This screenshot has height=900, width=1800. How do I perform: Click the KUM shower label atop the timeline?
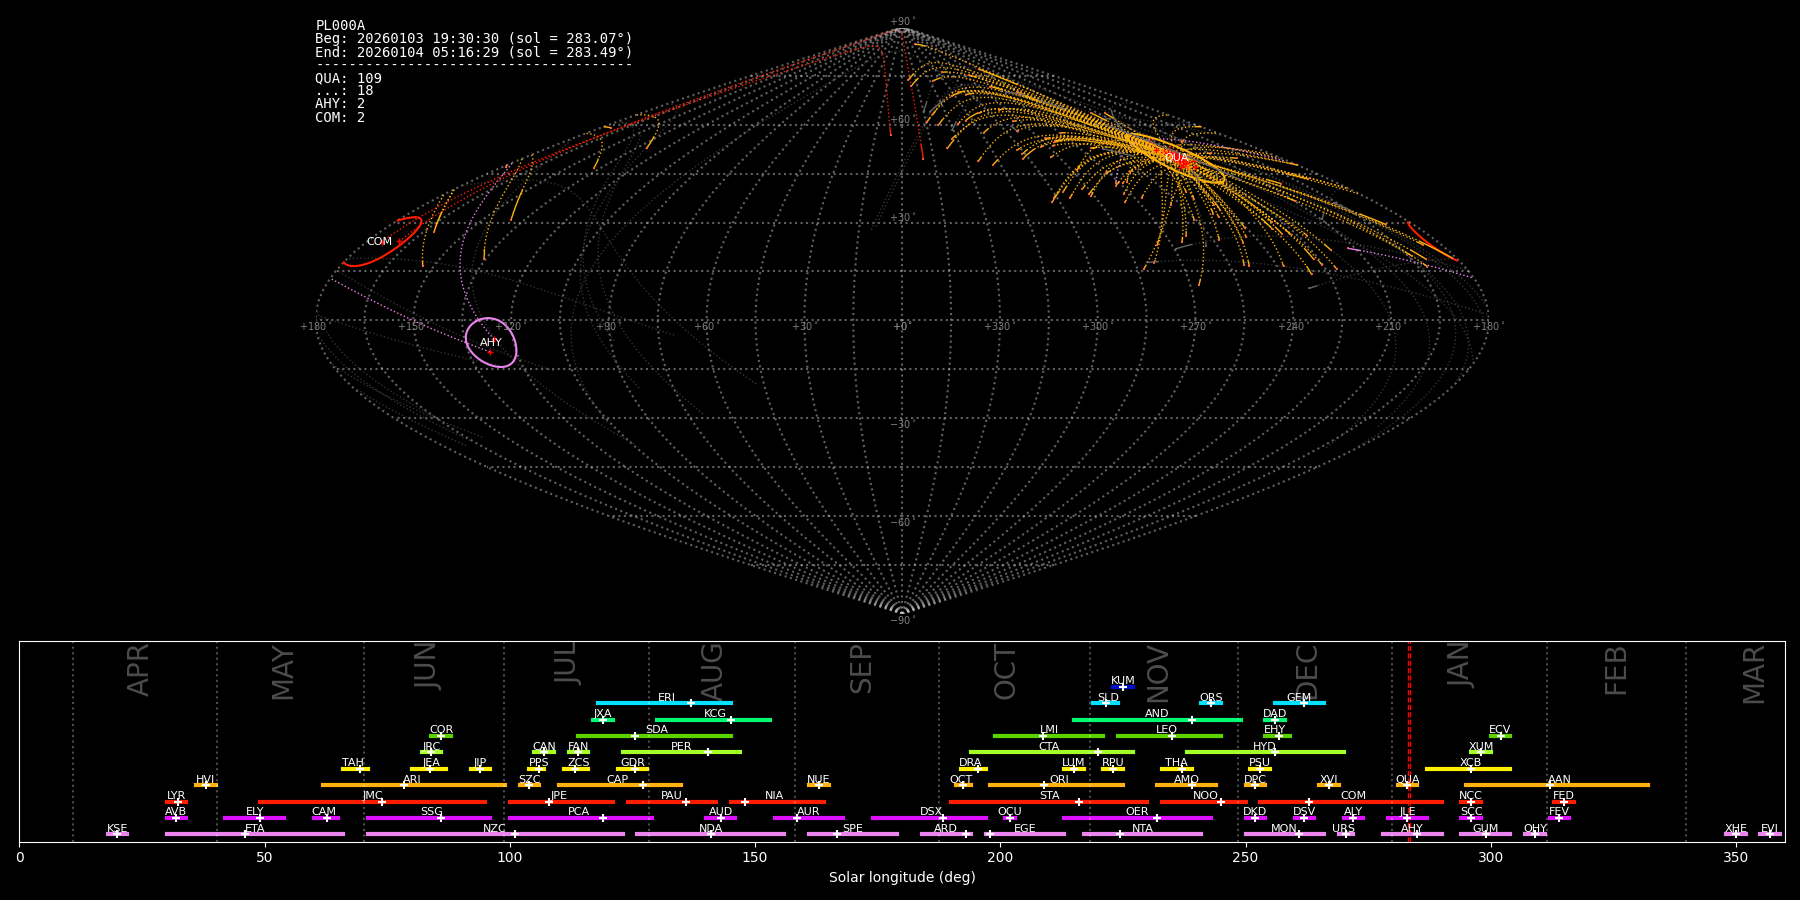(1122, 681)
